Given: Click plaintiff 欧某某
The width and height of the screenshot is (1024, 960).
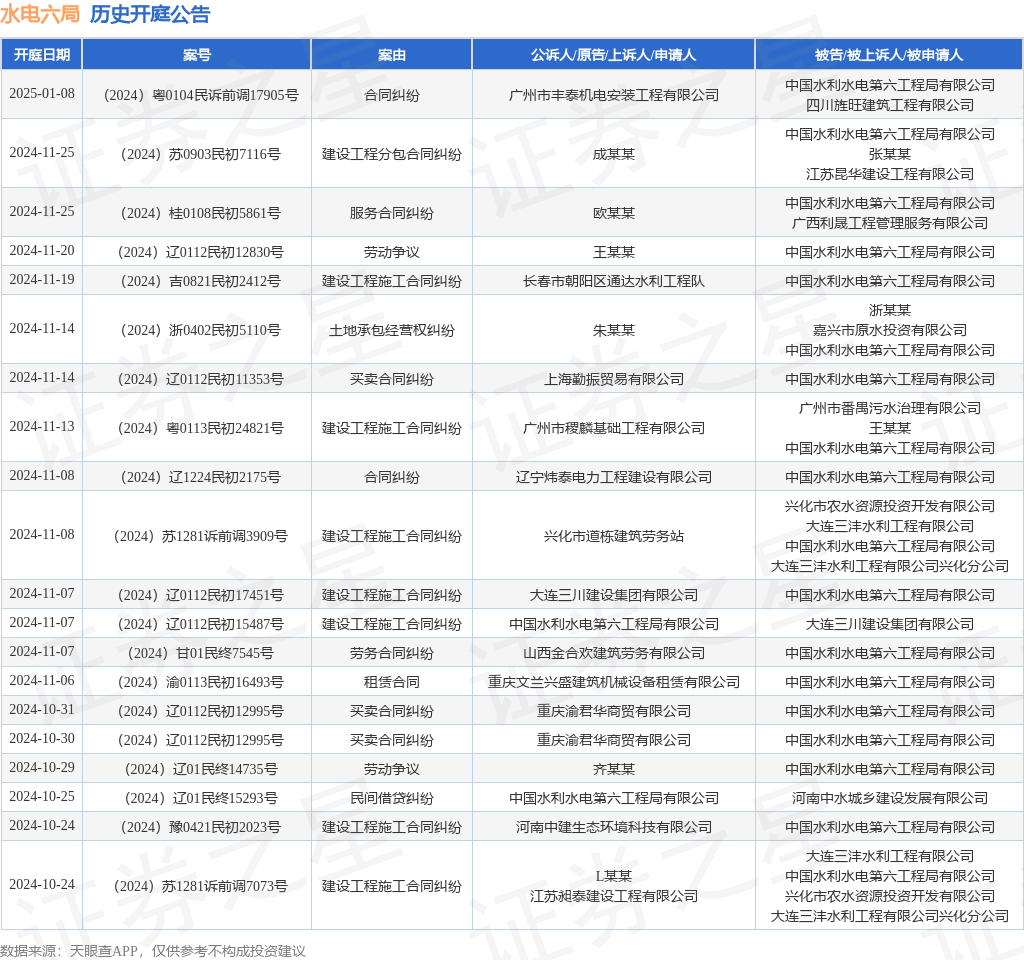Looking at the screenshot, I should point(614,213).
